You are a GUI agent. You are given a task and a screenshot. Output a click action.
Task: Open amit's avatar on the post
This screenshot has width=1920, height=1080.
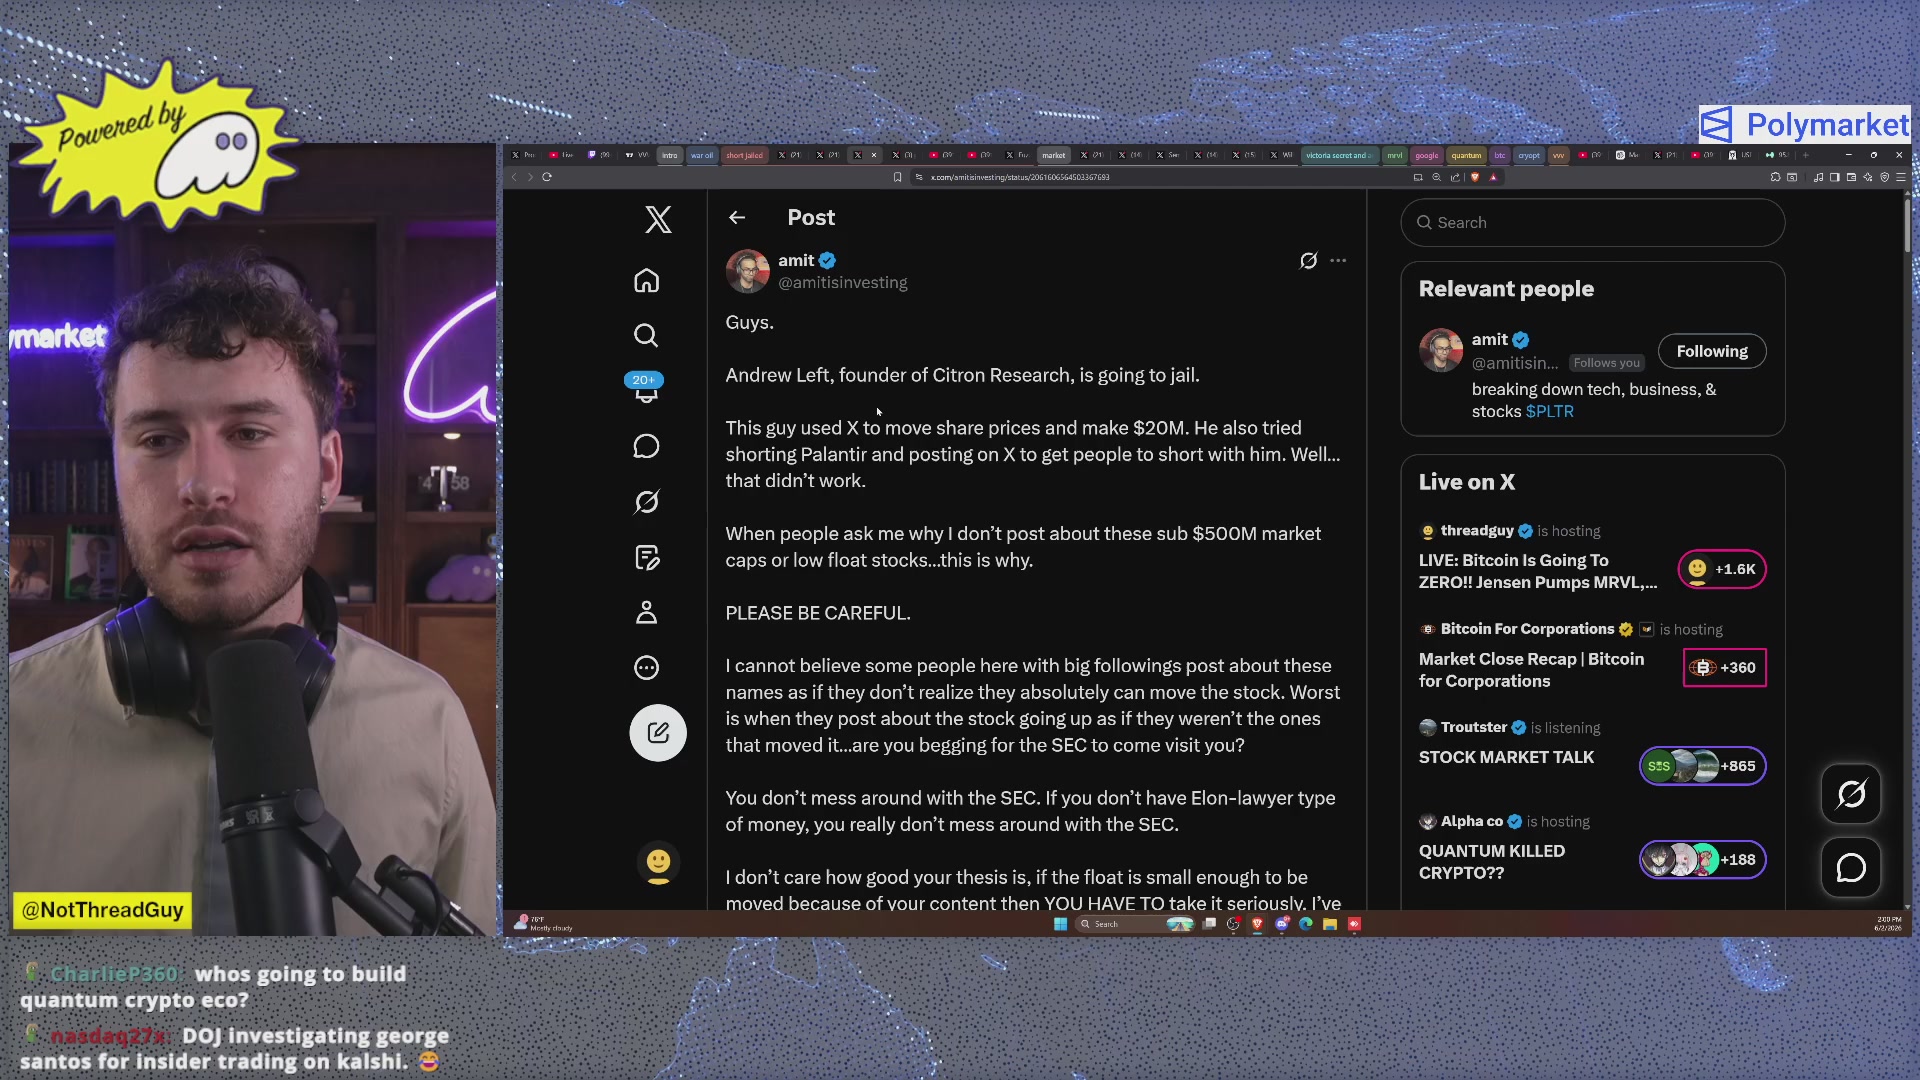pyautogui.click(x=747, y=271)
